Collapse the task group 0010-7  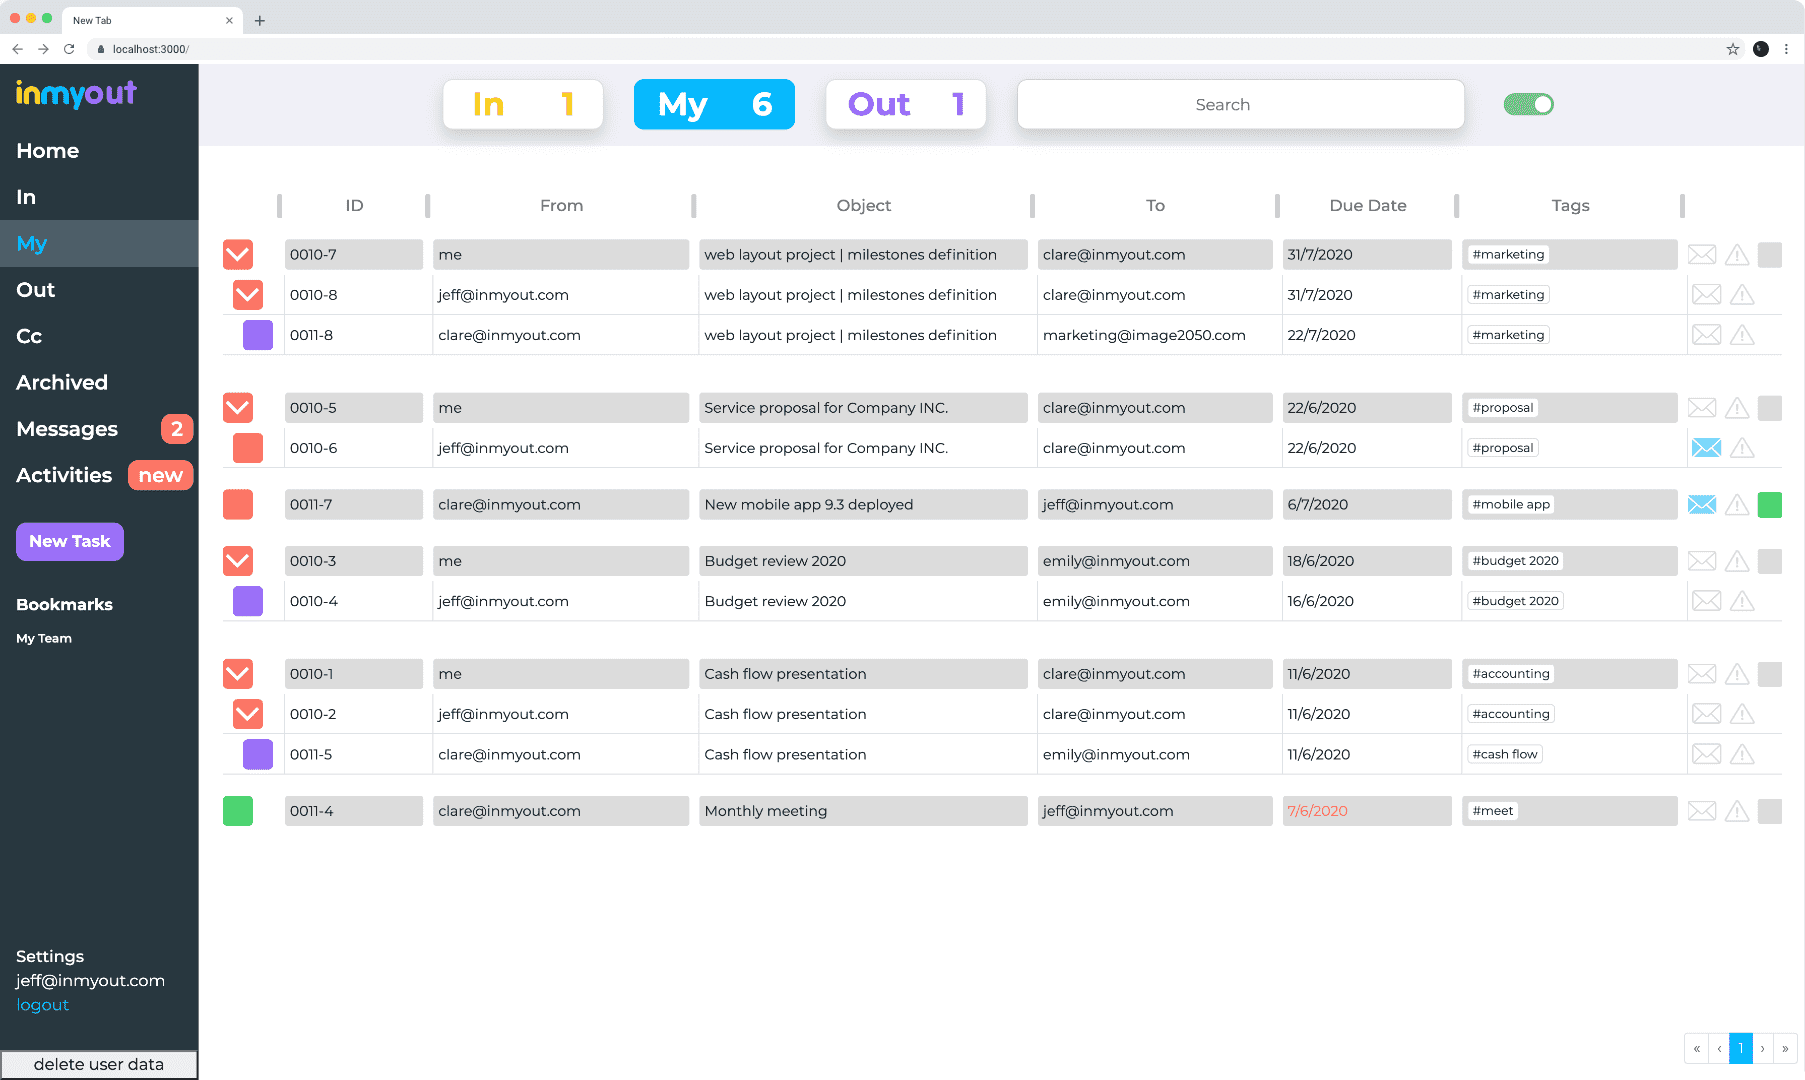click(x=238, y=255)
